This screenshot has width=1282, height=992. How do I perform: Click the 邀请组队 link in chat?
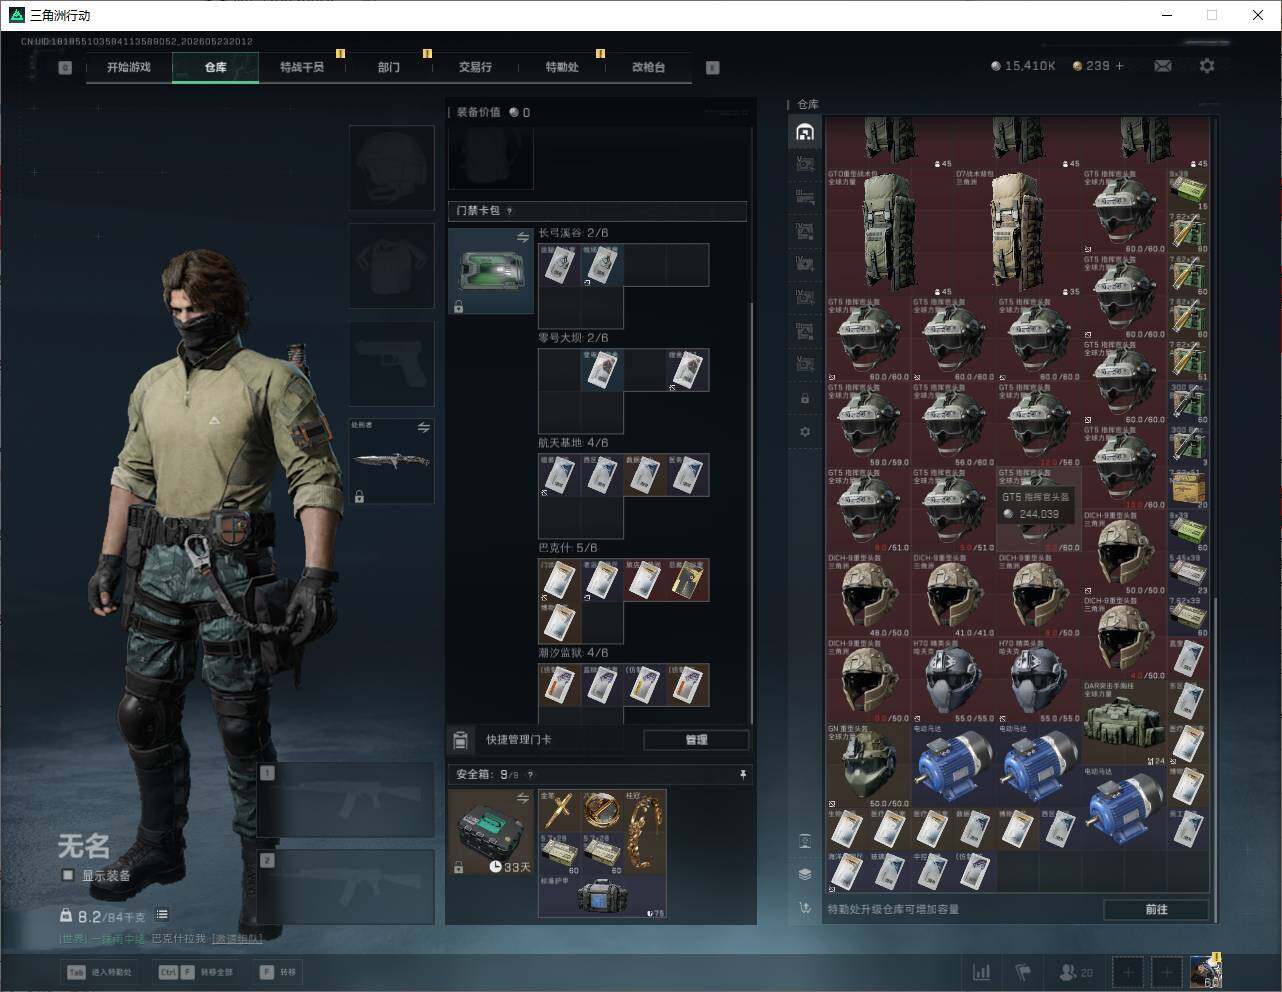coord(237,939)
